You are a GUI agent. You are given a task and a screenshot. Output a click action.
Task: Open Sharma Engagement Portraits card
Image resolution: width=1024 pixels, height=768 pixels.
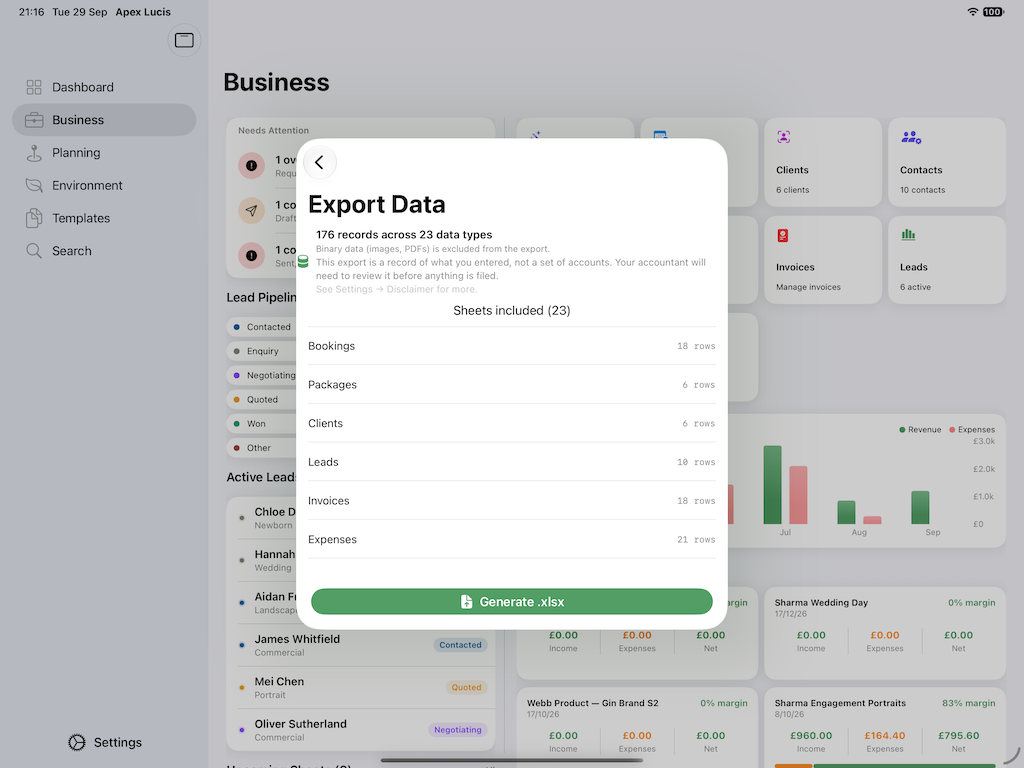pyautogui.click(x=885, y=727)
